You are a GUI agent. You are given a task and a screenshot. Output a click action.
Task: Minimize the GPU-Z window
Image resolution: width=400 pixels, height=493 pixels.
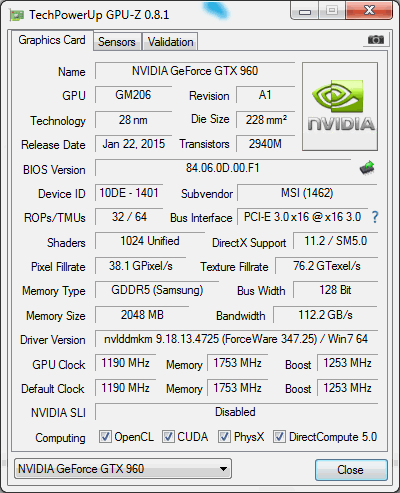click(x=305, y=12)
